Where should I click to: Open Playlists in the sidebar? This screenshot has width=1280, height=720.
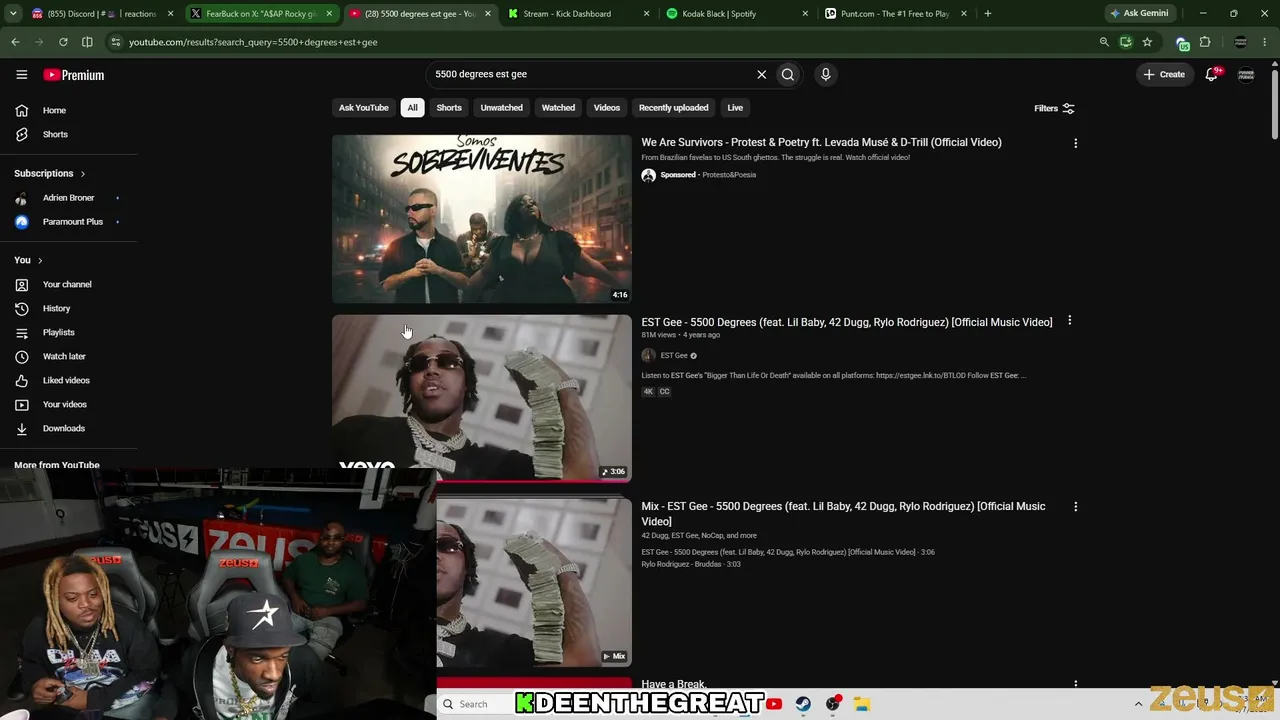(58, 332)
